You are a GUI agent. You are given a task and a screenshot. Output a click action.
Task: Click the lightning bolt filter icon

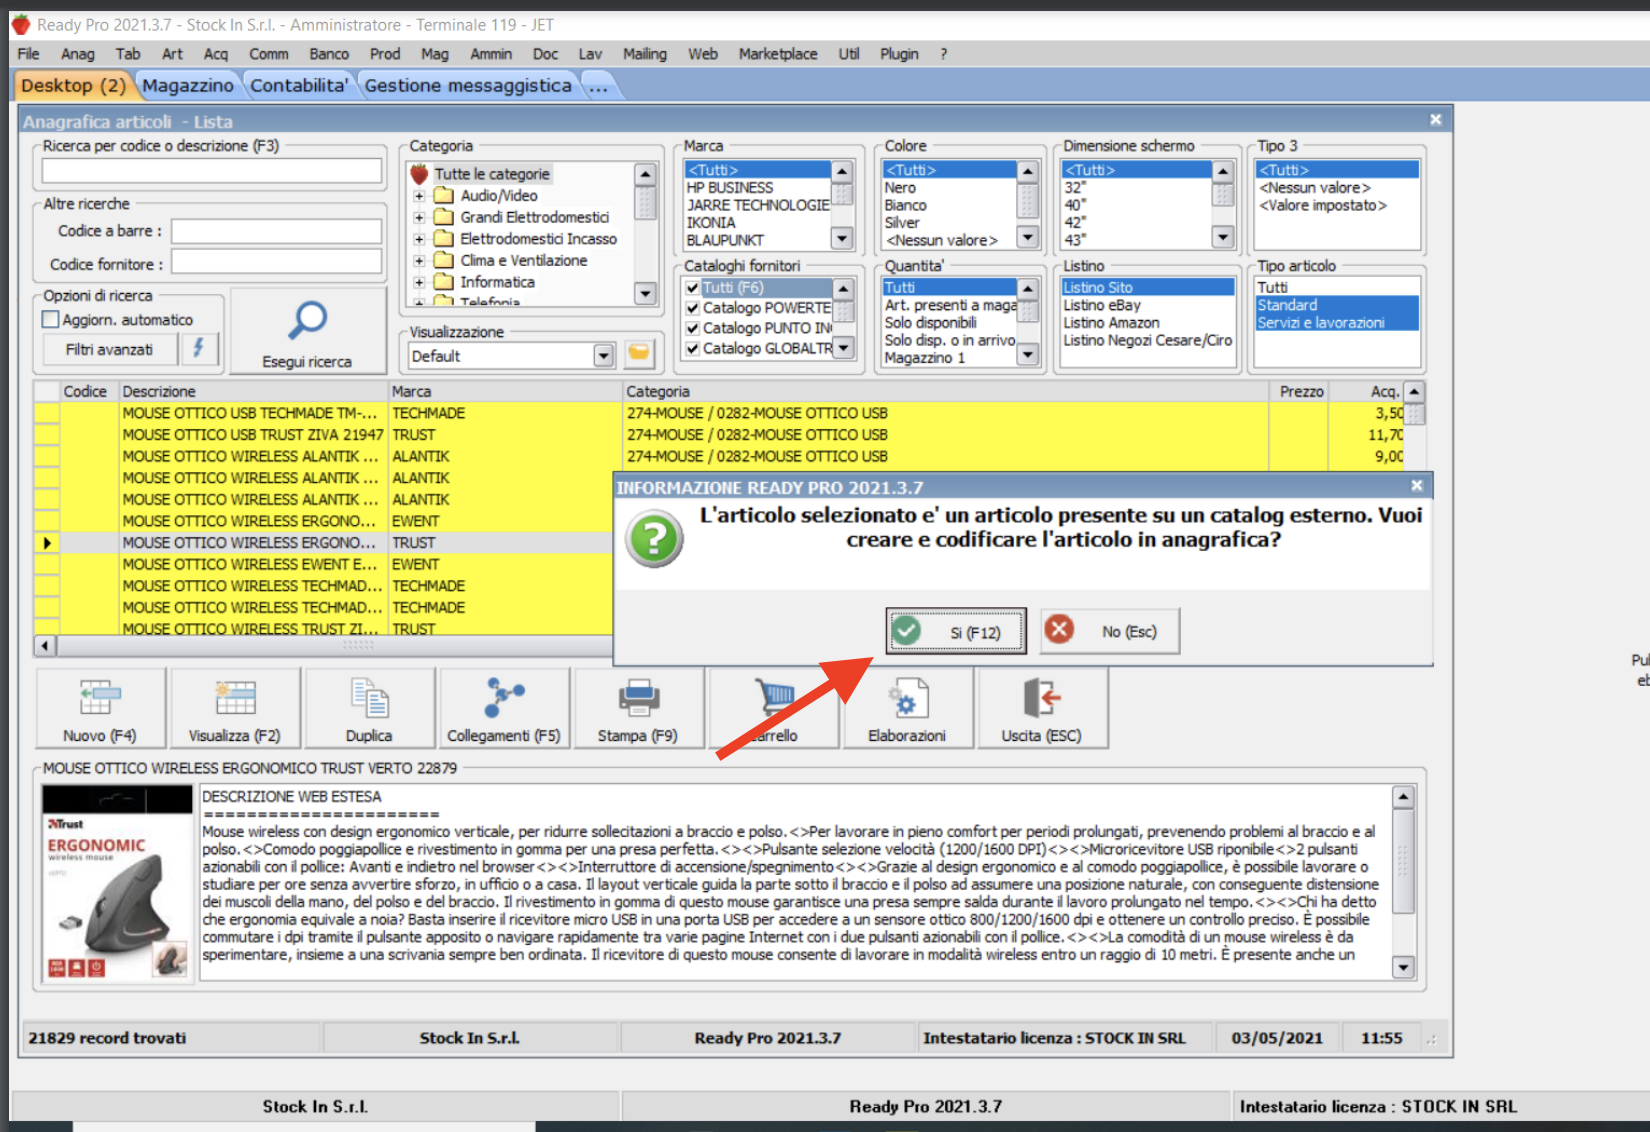(x=198, y=349)
